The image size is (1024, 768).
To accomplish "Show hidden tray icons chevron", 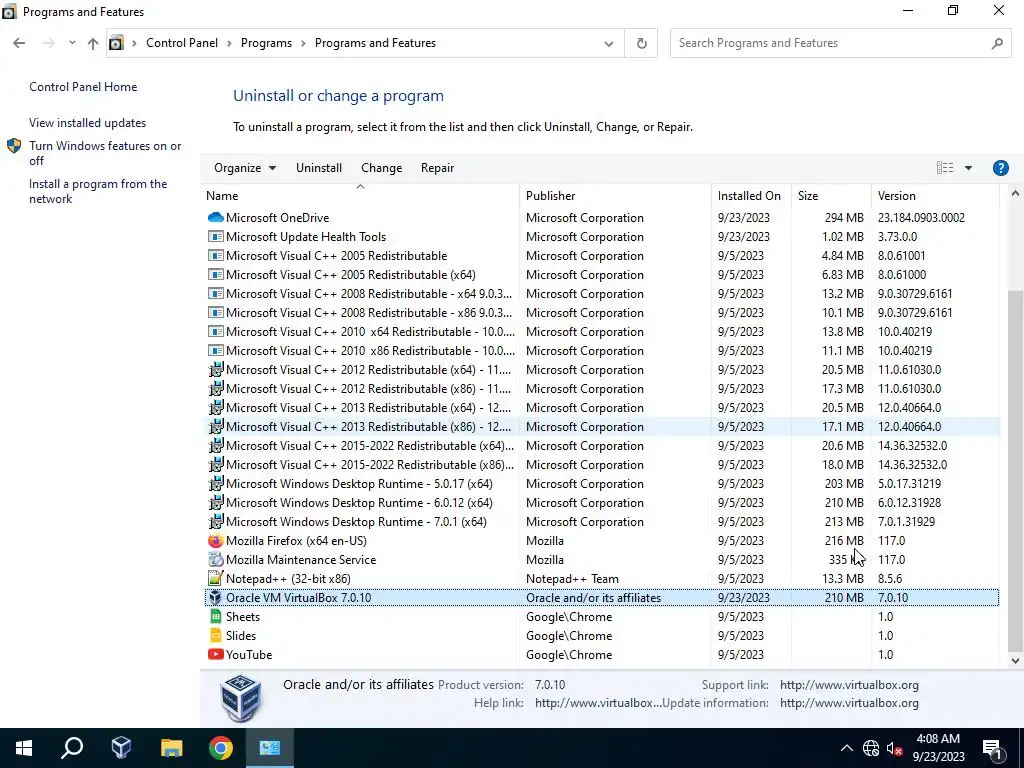I will click(x=846, y=748).
